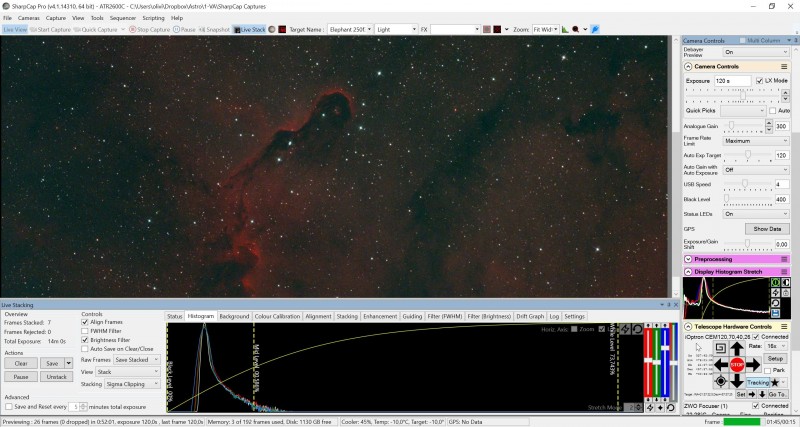Toggle the Auto checkbox beside Quick Picks
Viewport: 800px width, 427px height.
[x=772, y=111]
